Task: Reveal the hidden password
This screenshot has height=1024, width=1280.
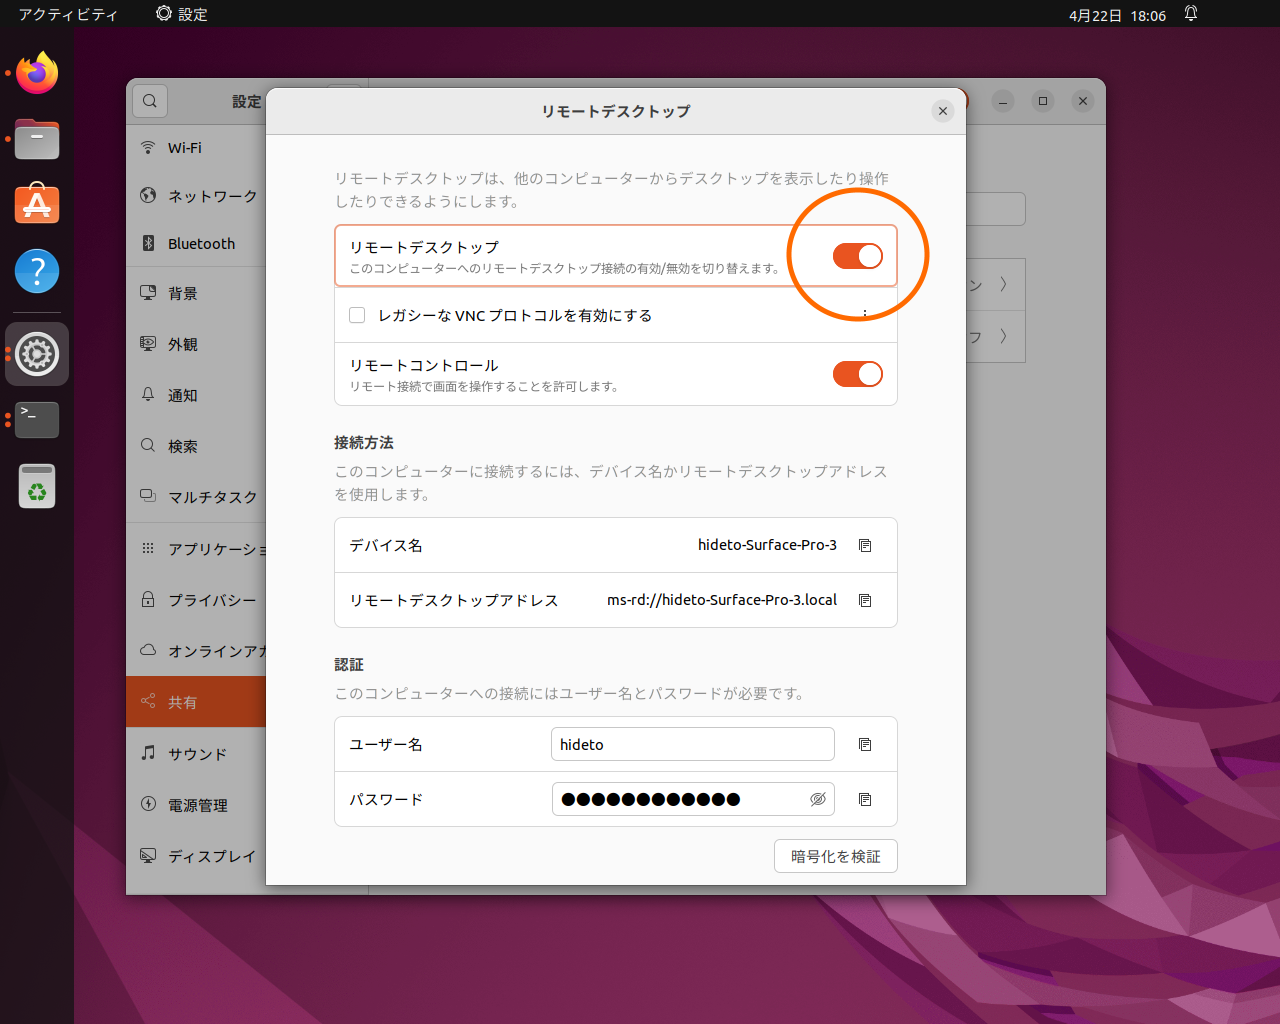Action: pos(818,799)
